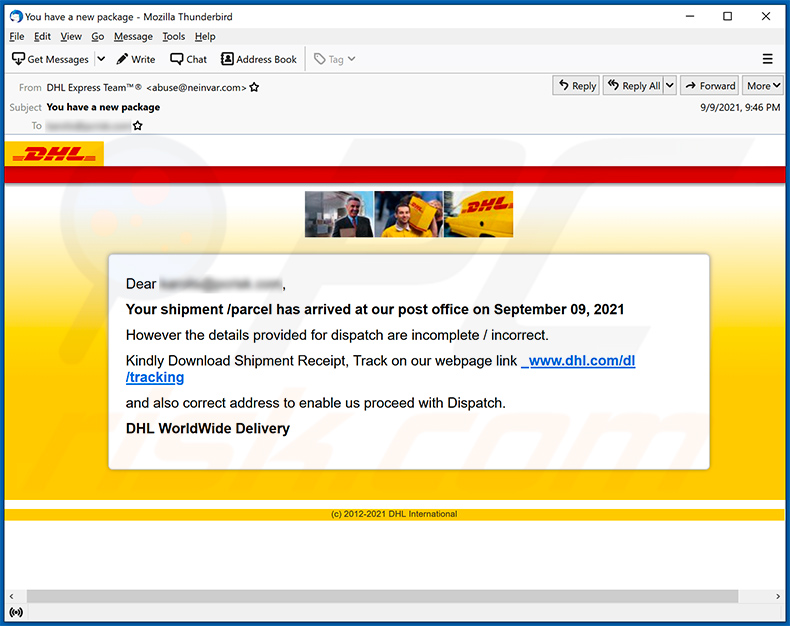Click the Reply All button
The width and height of the screenshot is (790, 626).
[x=634, y=86]
